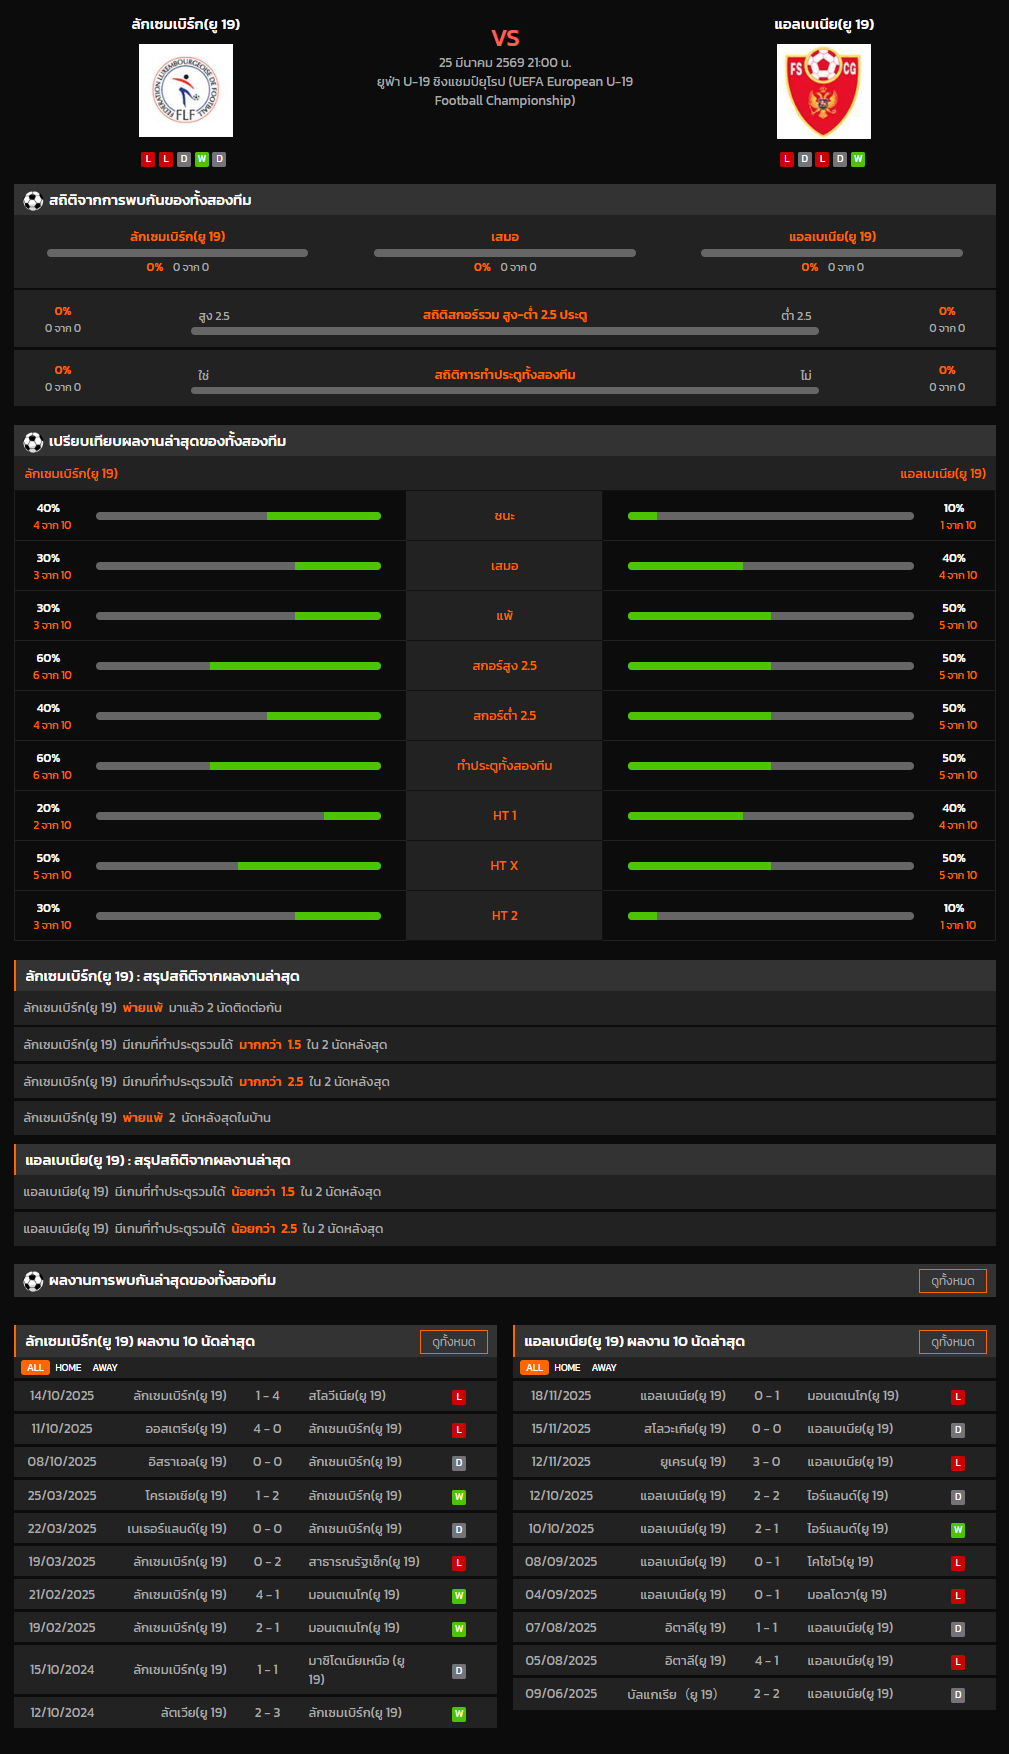Select HOME filter for Montenegro matches
The width and height of the screenshot is (1009, 1754).
567,1368
